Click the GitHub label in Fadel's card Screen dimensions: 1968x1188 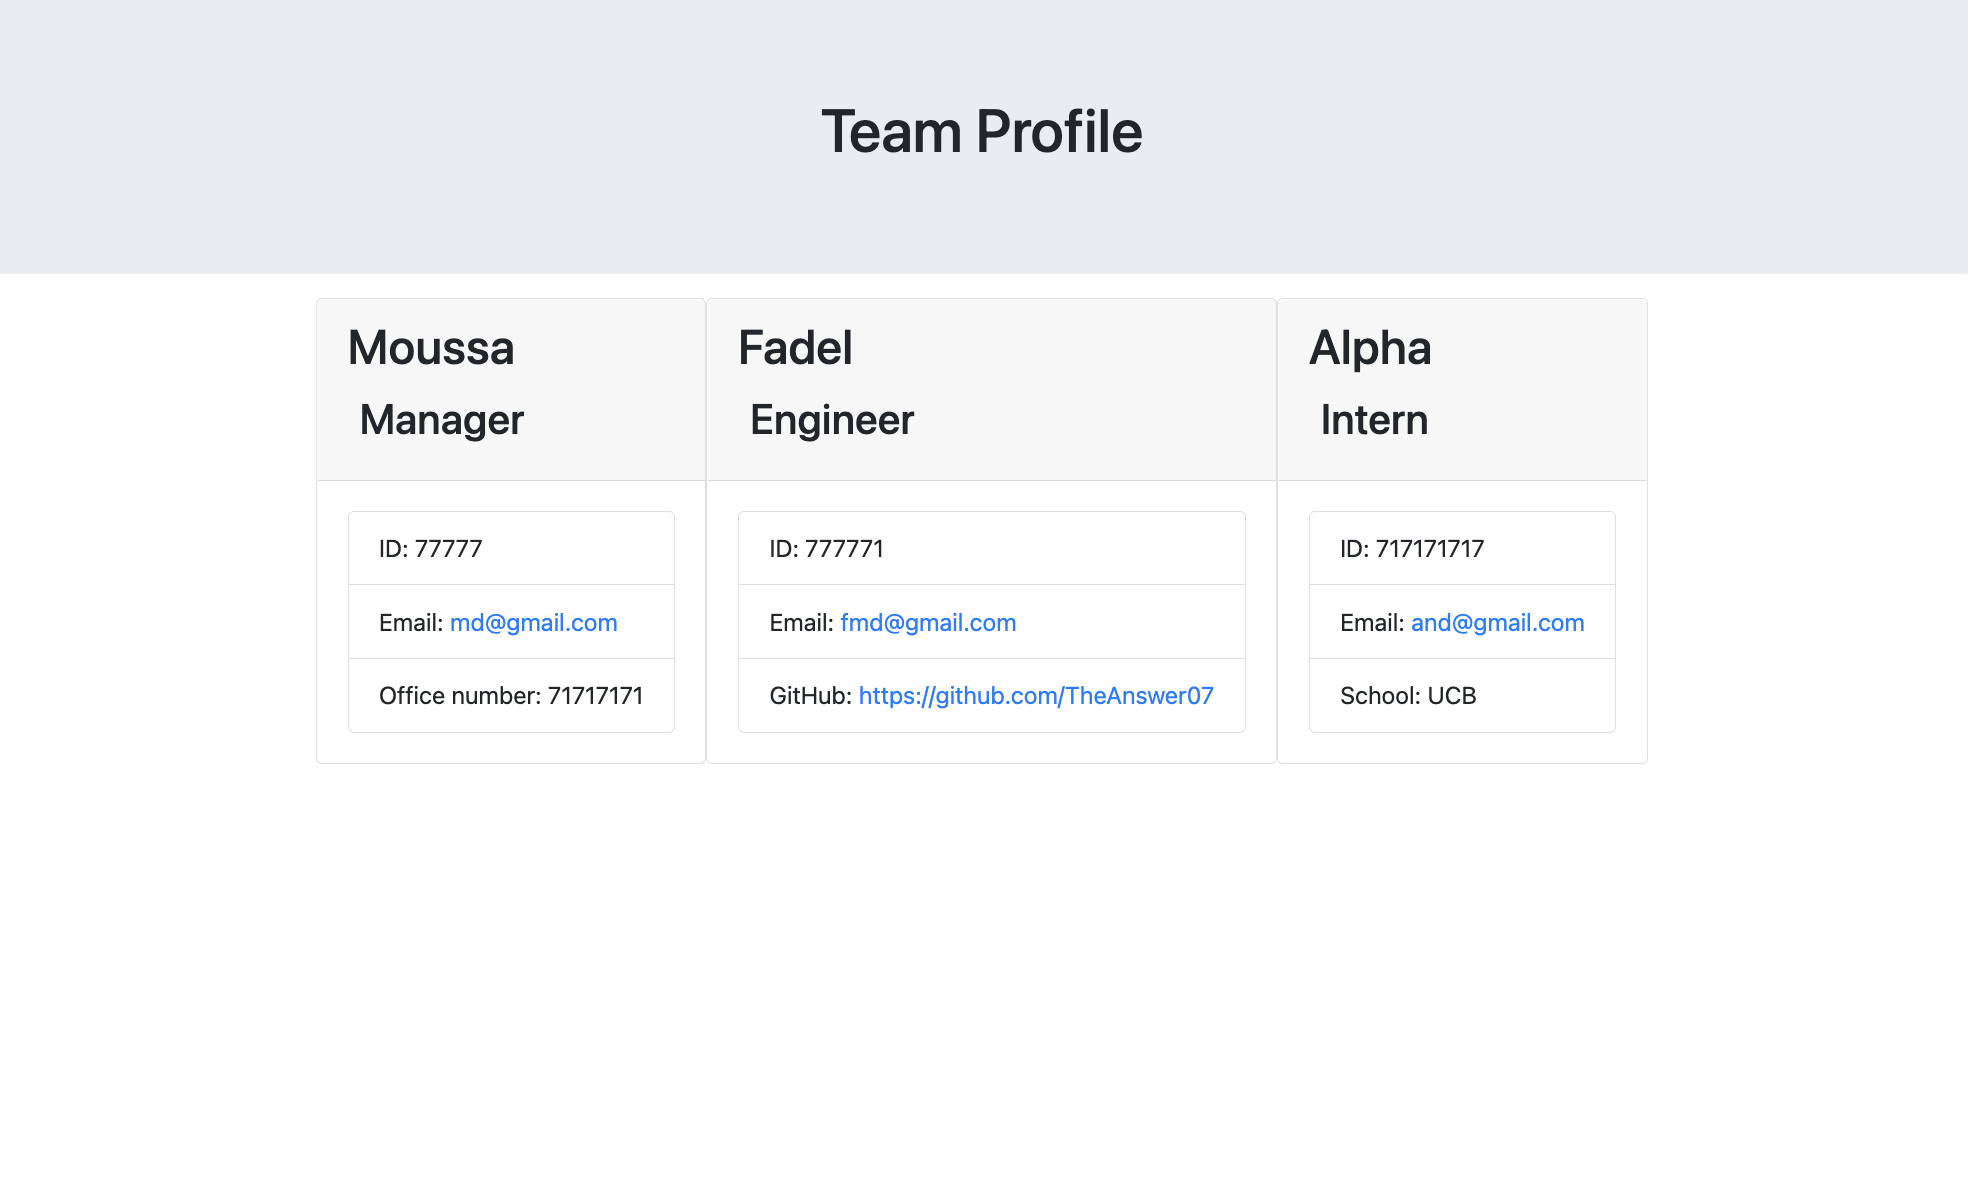807,696
